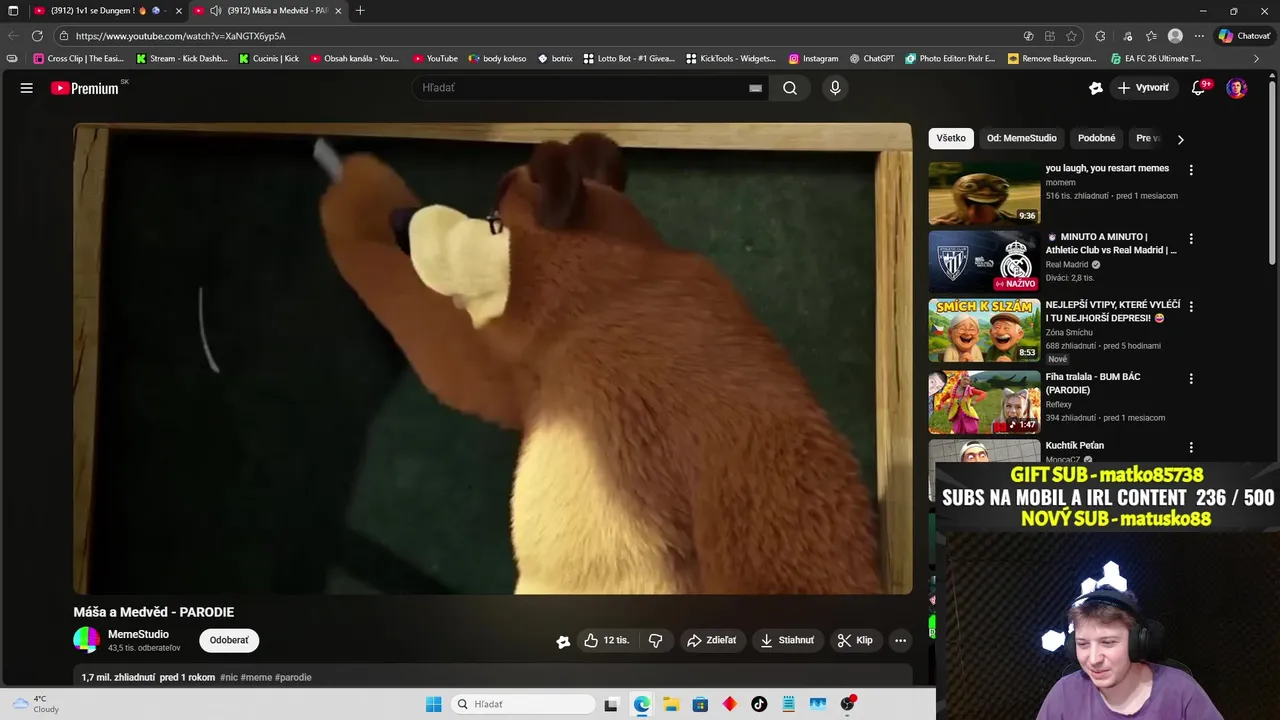Go to YouTube Premium home logo
The width and height of the screenshot is (1280, 720).
[x=86, y=88]
